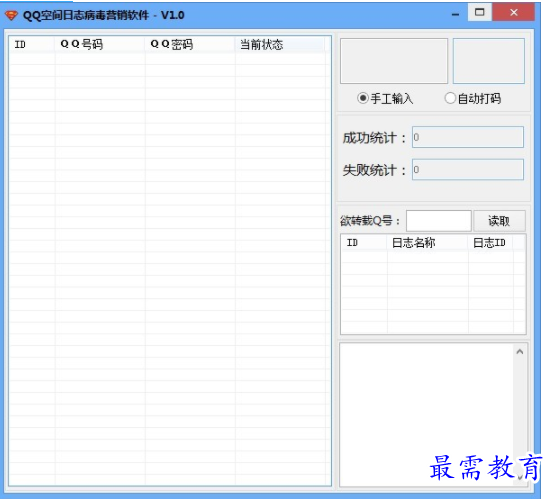Click the QQ密码 column header
This screenshot has height=499, width=551.
(x=190, y=45)
